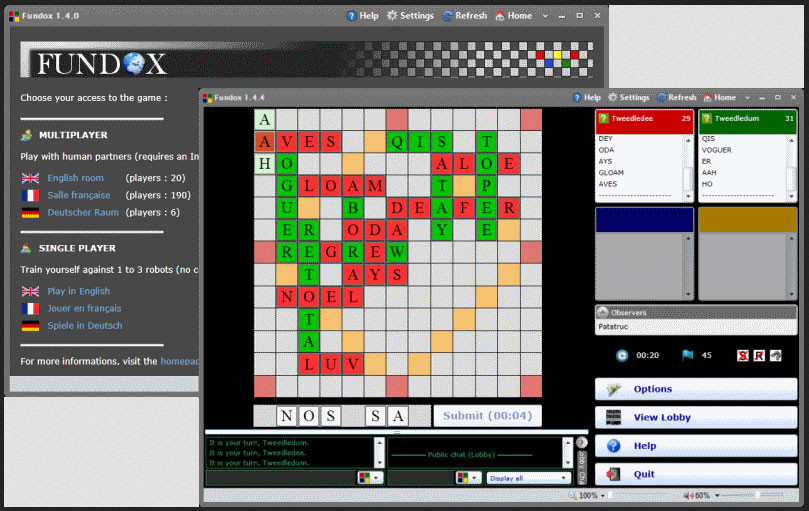Click Refresh in Fundox 1.4.0 title bar
This screenshot has height=511, width=809.
pyautogui.click(x=465, y=16)
